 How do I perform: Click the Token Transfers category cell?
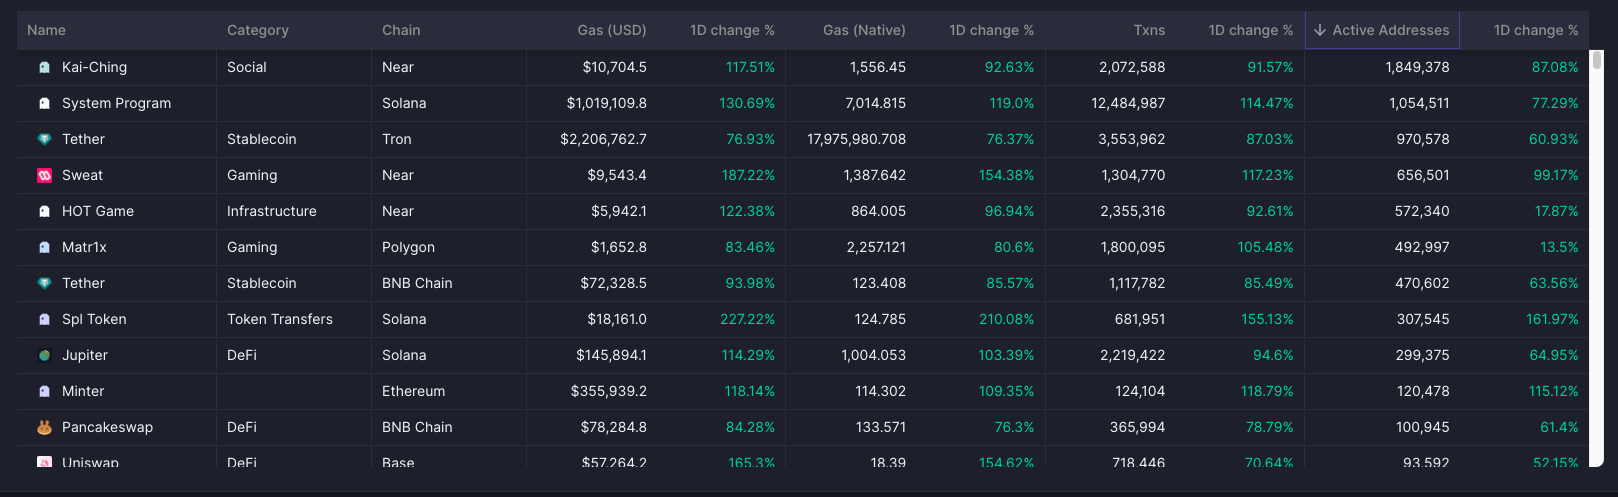[x=280, y=319]
